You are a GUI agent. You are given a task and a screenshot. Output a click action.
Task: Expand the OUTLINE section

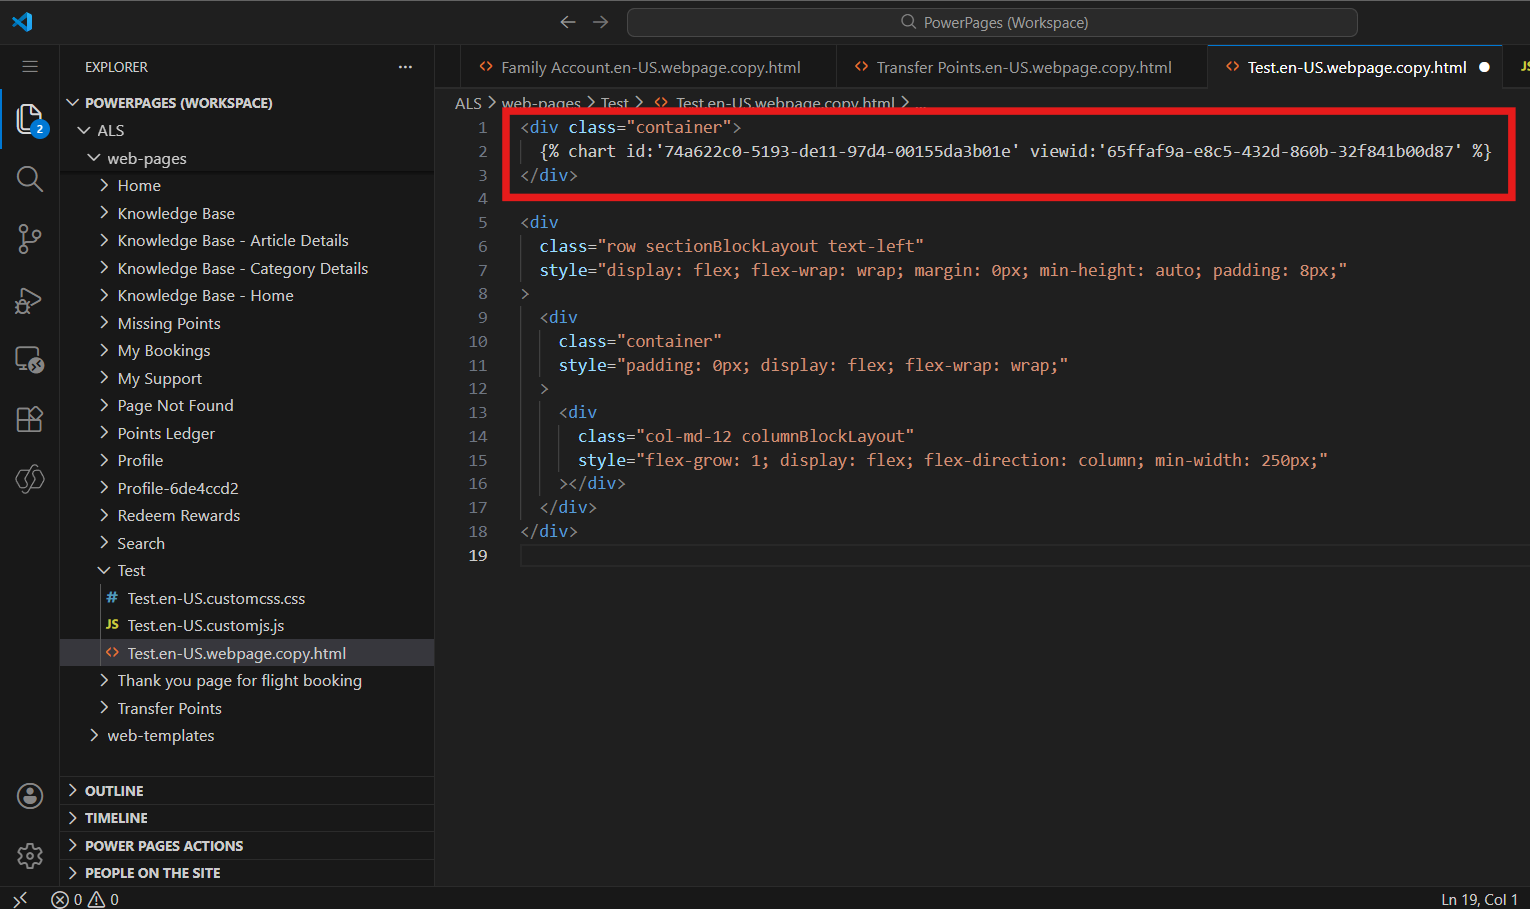point(114,791)
